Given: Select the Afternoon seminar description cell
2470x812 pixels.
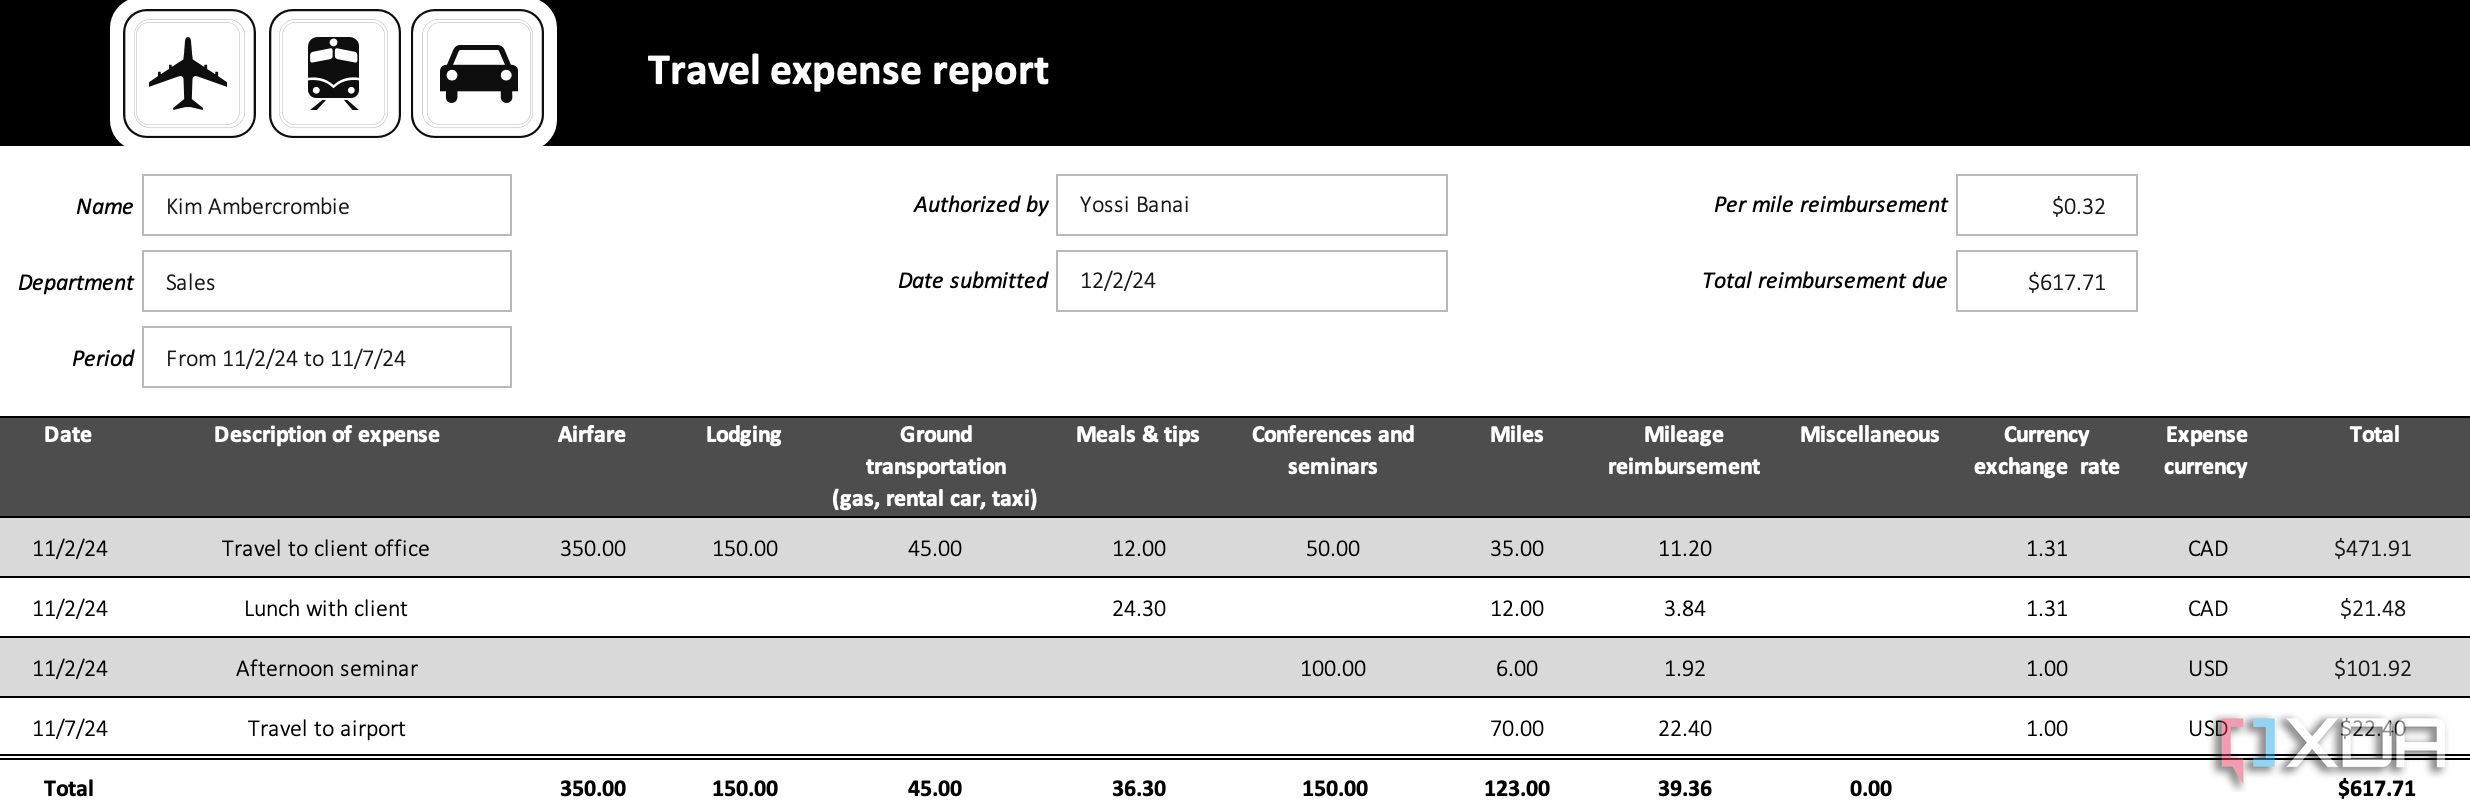Looking at the screenshot, I should pos(327,668).
